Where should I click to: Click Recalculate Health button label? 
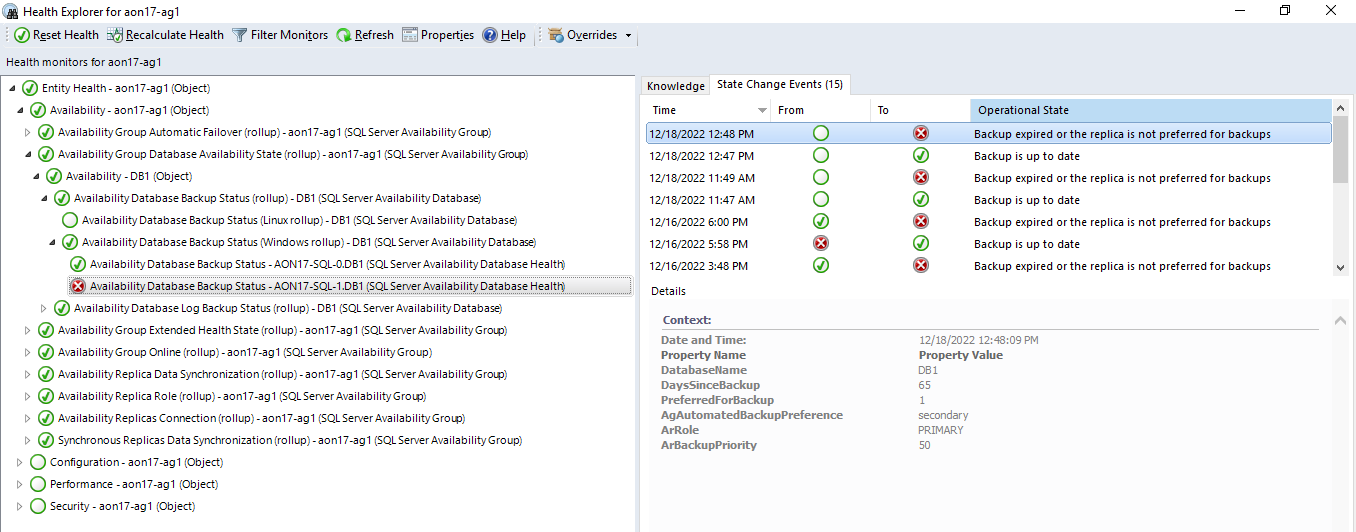[175, 35]
